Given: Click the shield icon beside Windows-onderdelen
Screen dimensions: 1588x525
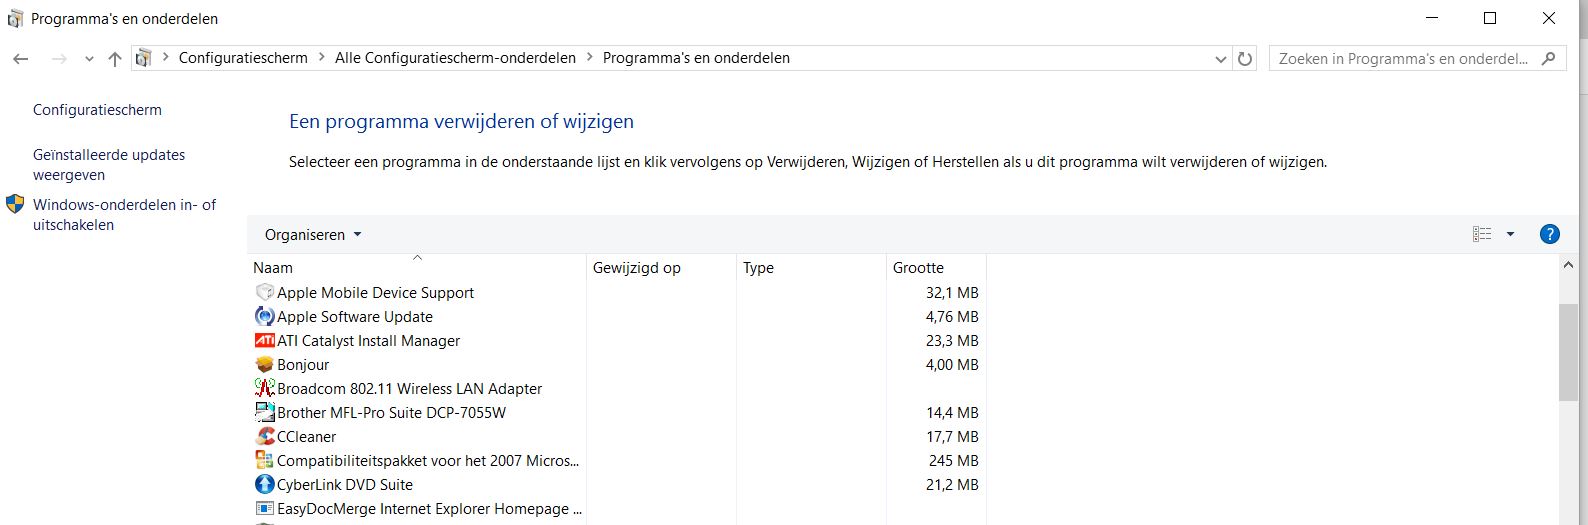Looking at the screenshot, I should pyautogui.click(x=15, y=204).
